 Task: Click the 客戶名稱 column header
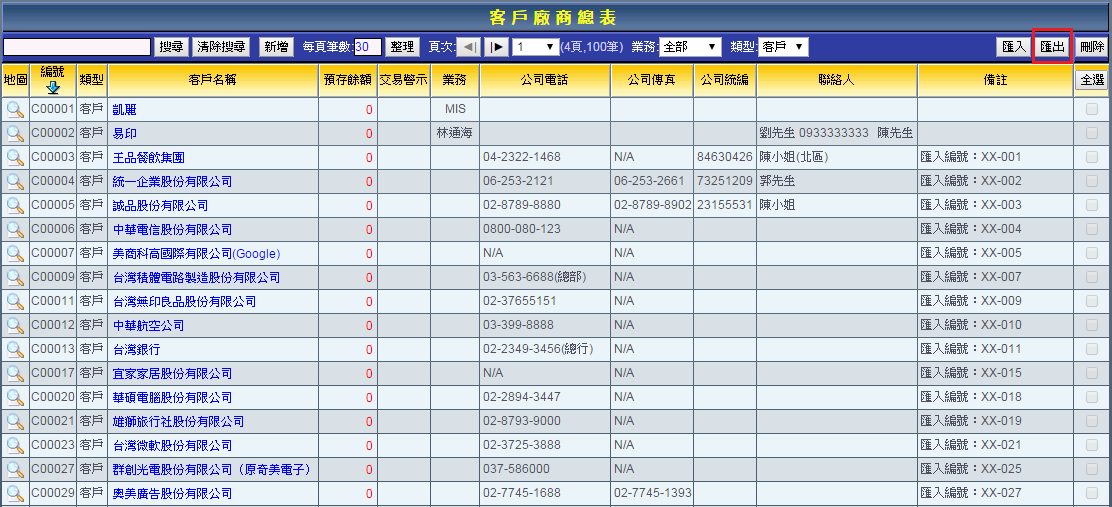point(212,80)
